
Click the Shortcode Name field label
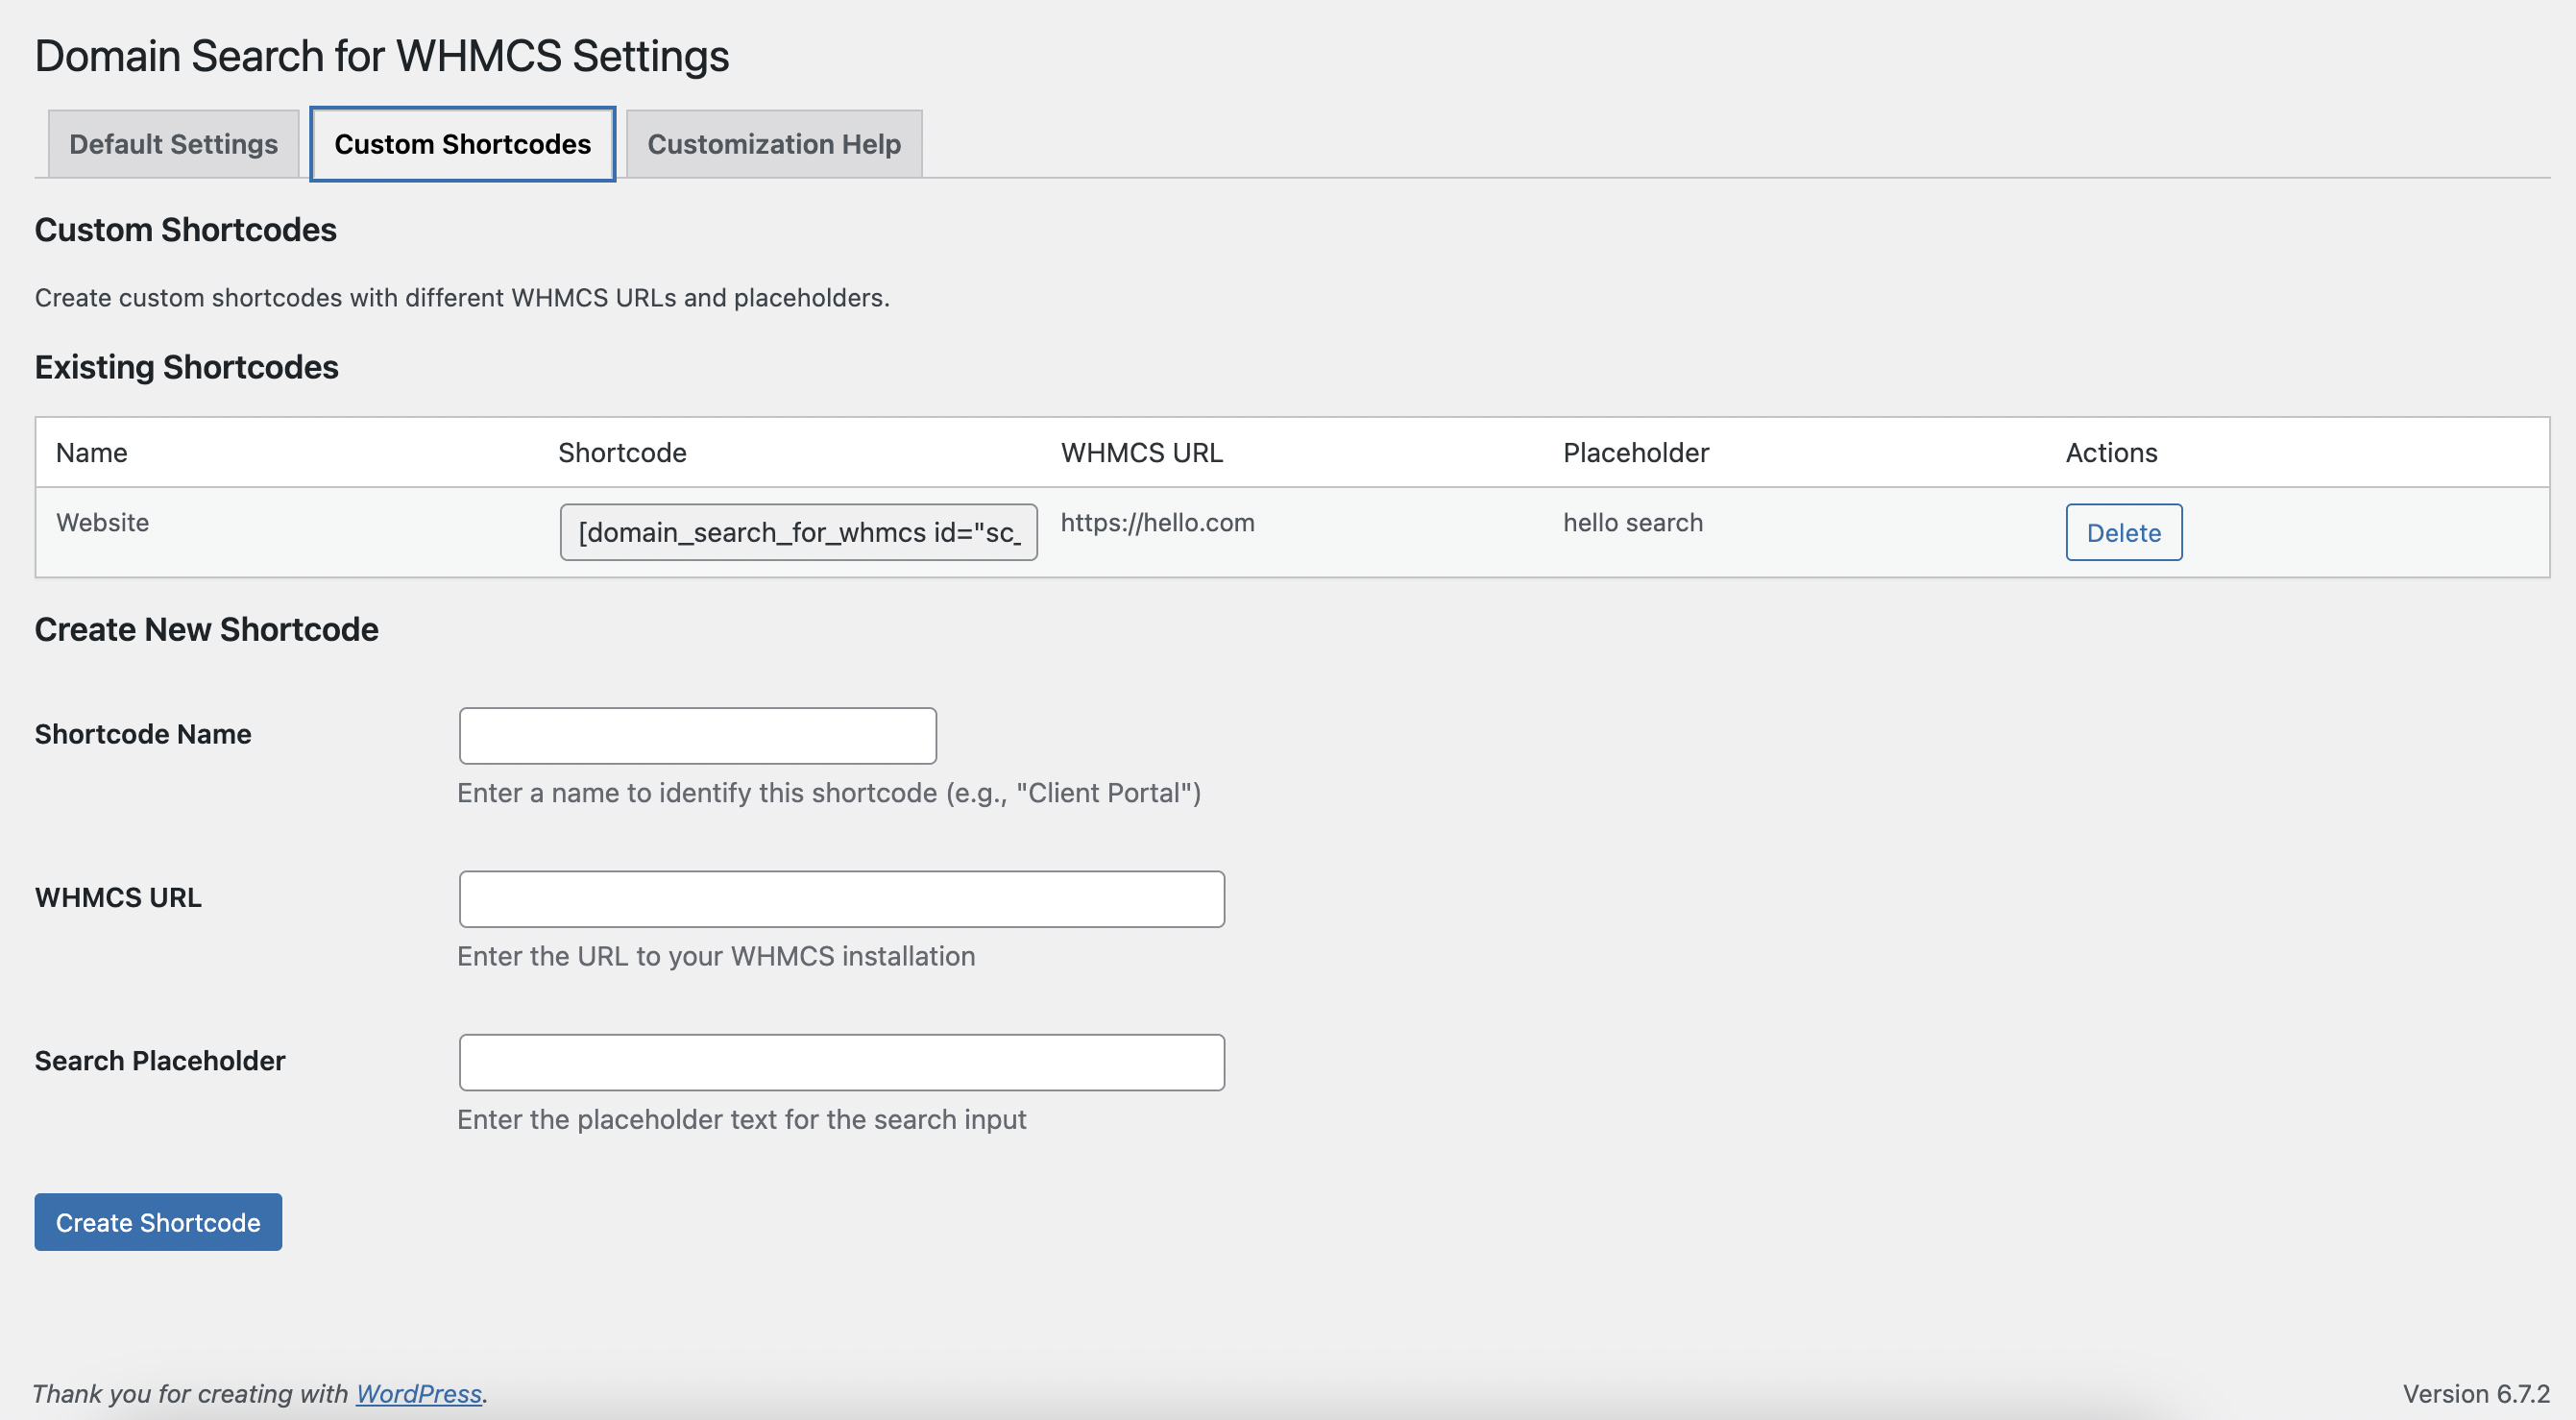[x=143, y=734]
